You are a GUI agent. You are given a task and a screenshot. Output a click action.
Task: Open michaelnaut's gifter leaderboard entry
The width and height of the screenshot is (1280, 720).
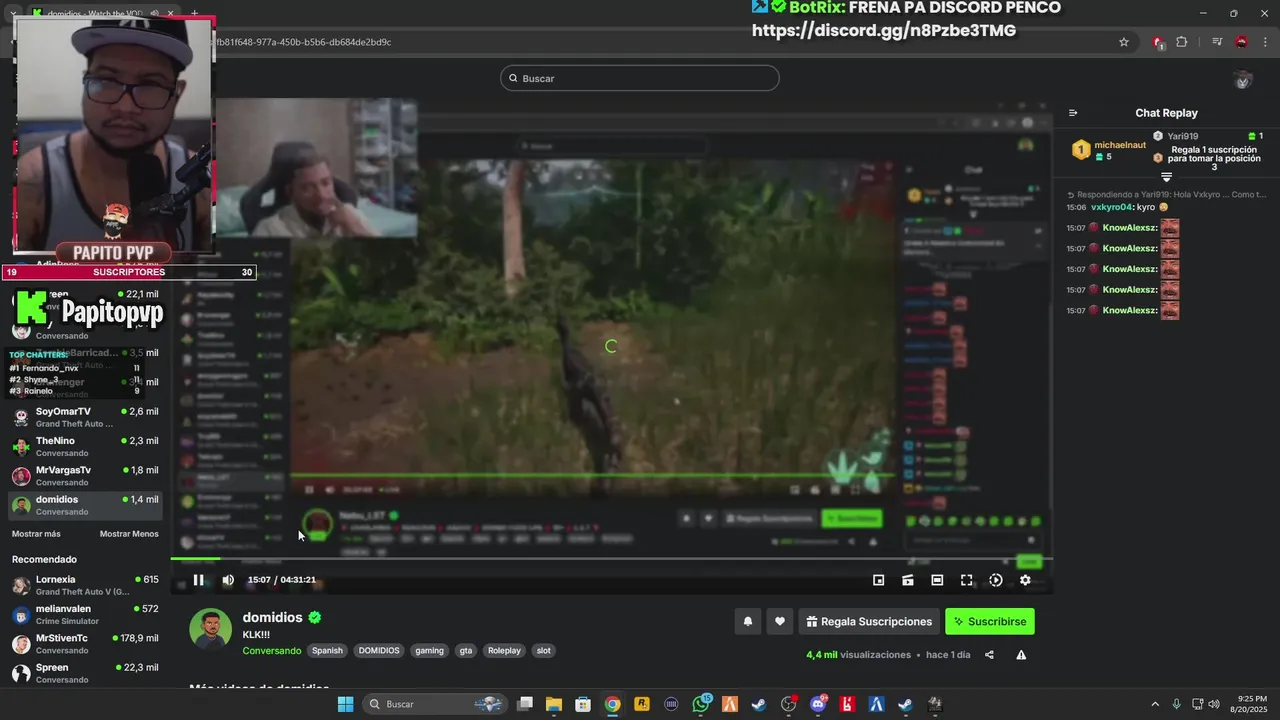pyautogui.click(x=1108, y=150)
